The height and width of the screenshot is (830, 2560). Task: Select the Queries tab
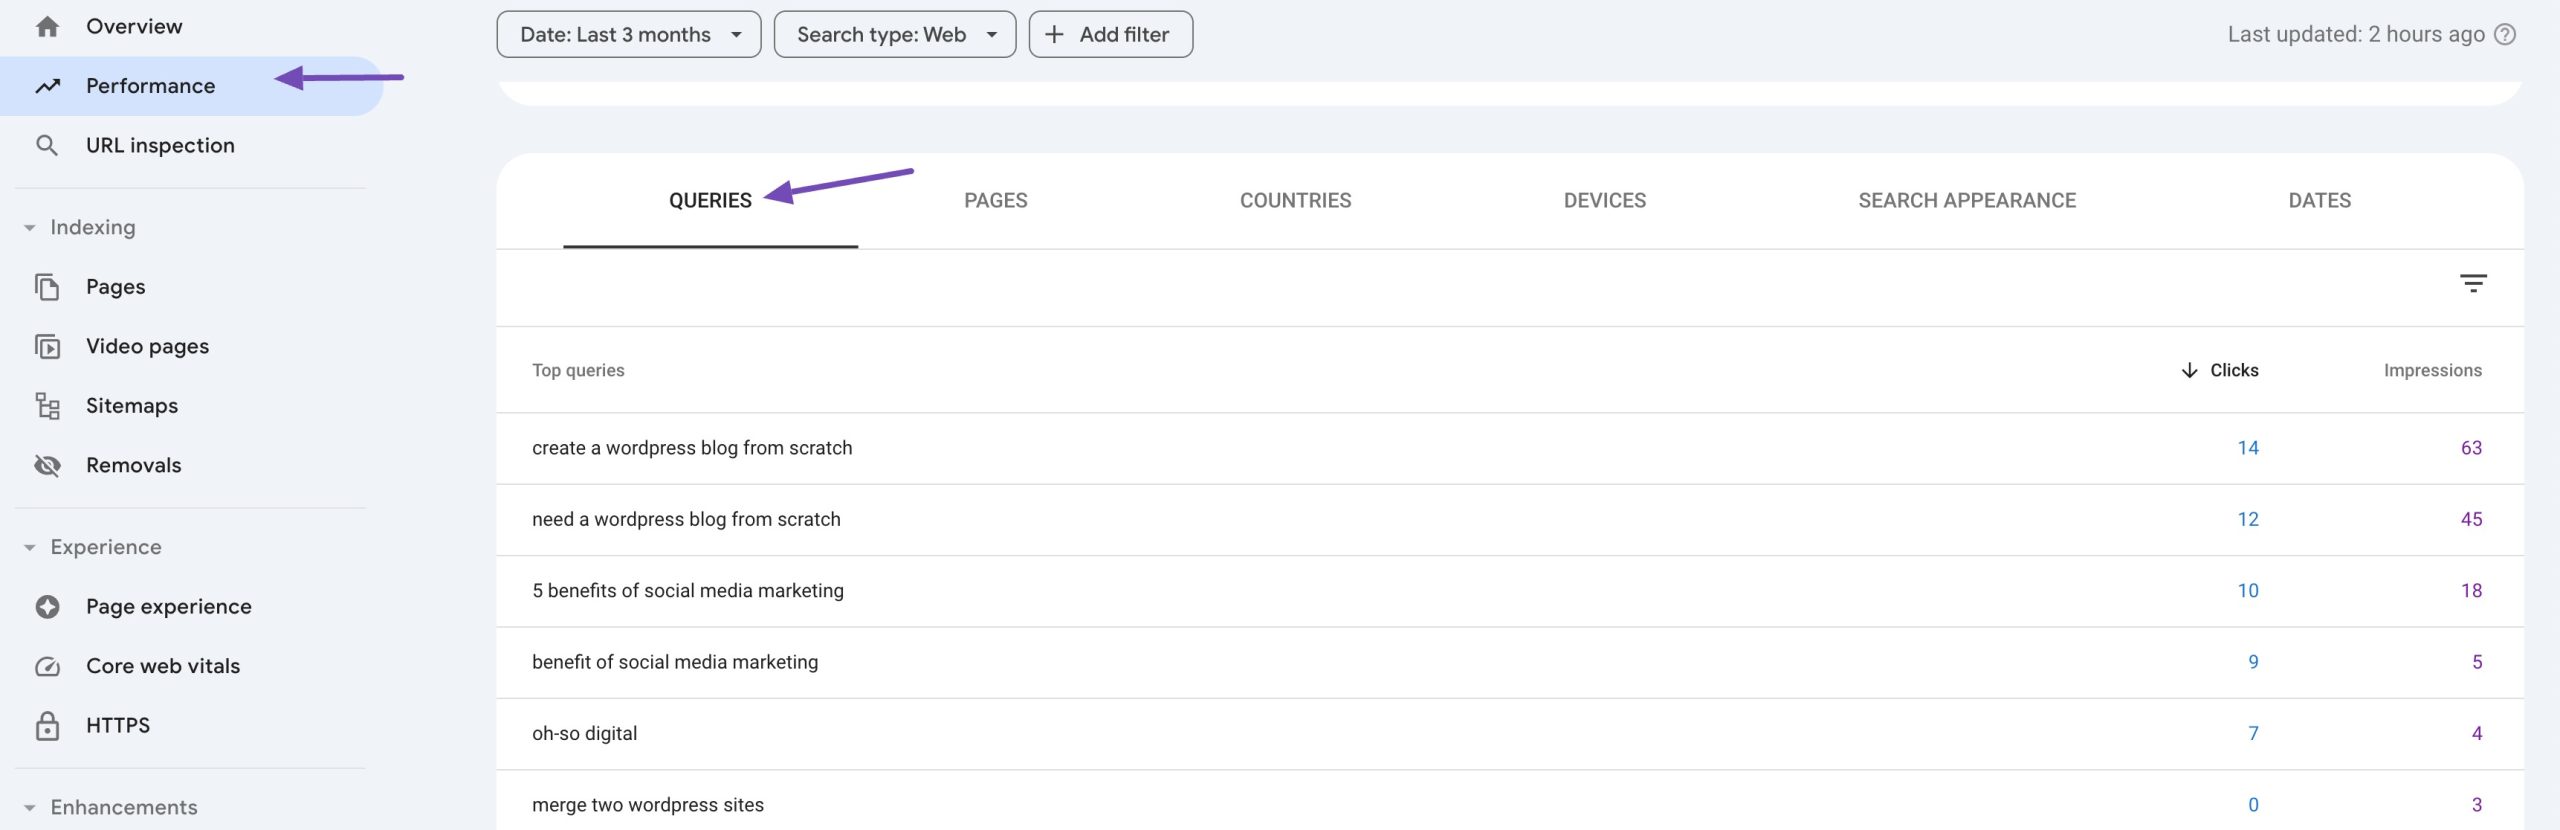coord(710,201)
